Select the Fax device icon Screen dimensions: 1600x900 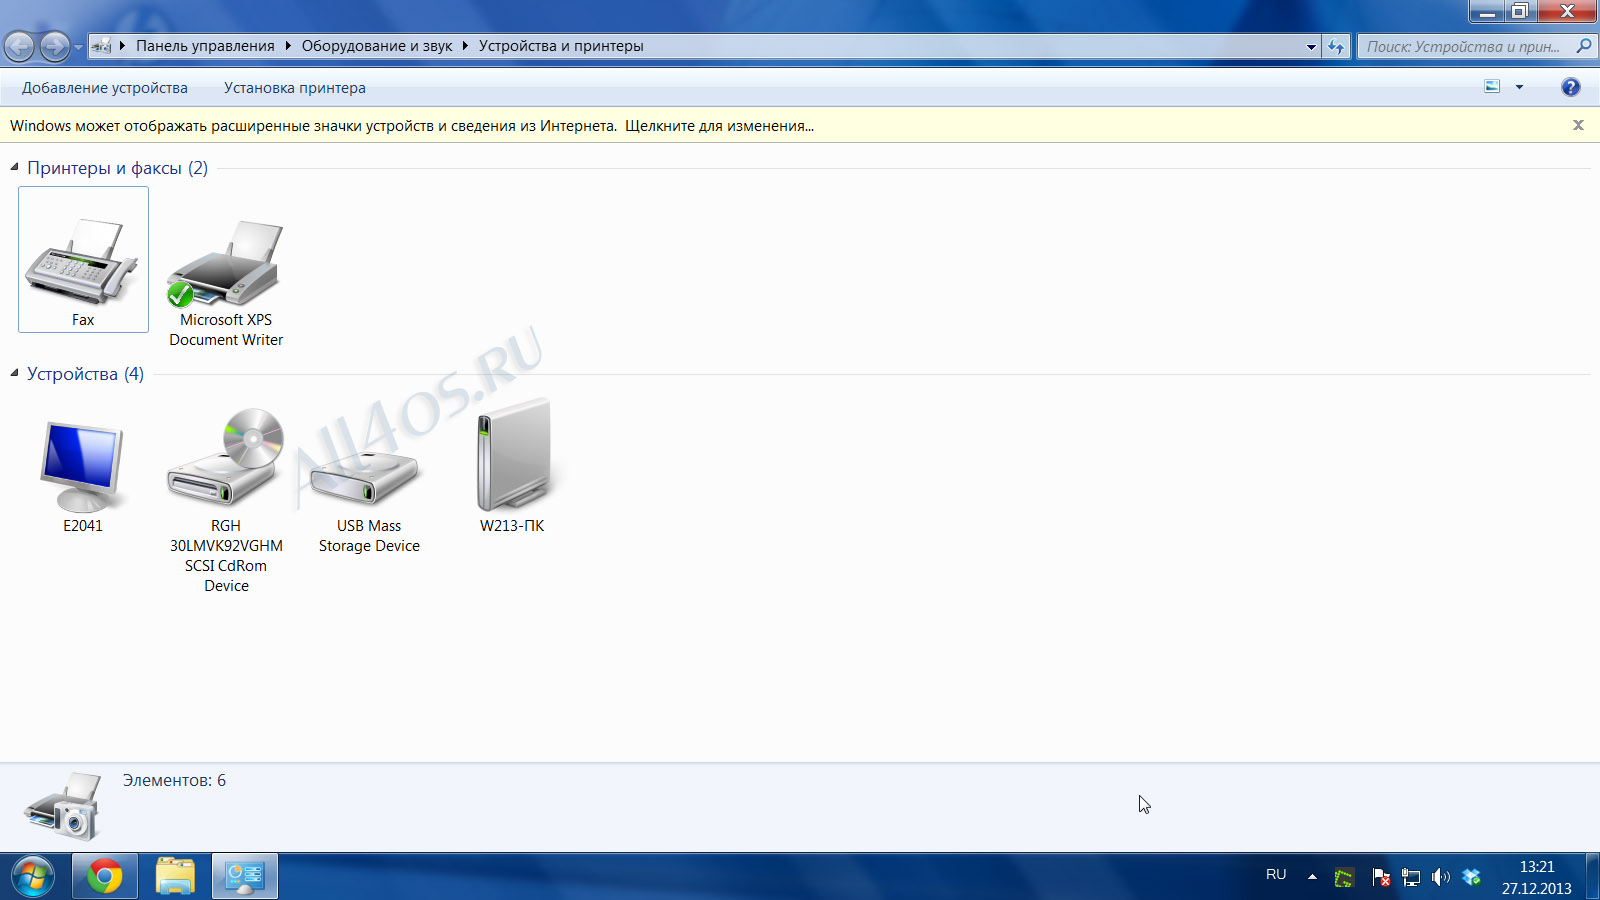(x=83, y=259)
